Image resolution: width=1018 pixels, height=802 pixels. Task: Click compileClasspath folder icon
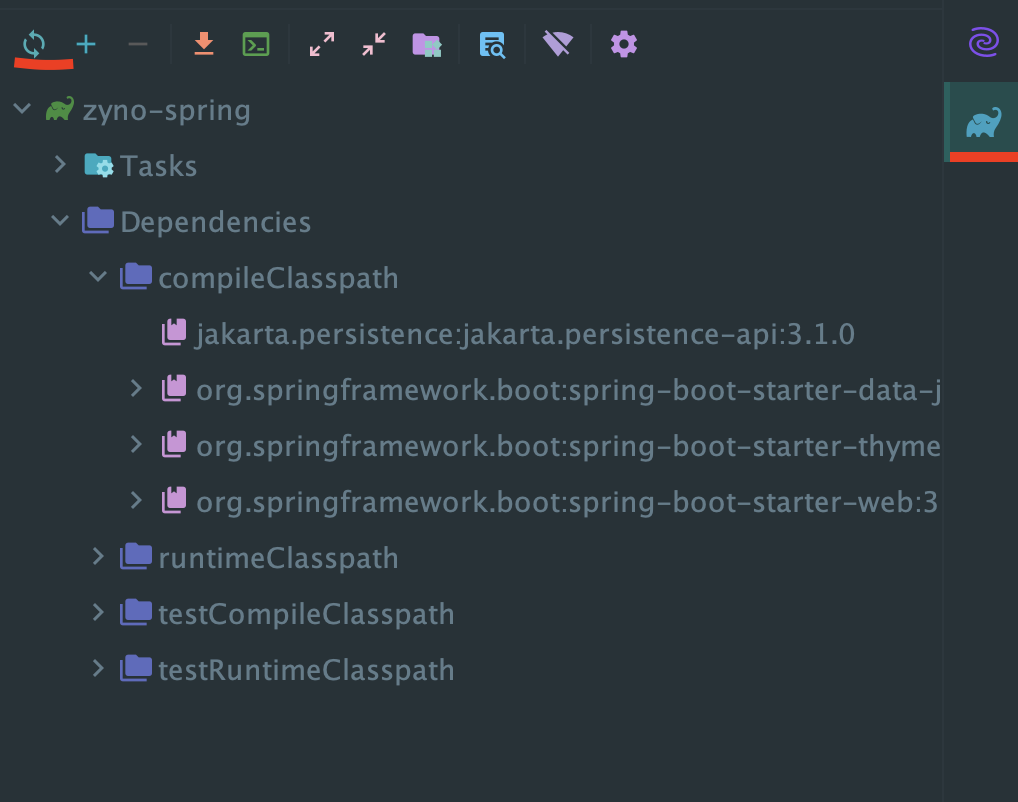(x=136, y=276)
